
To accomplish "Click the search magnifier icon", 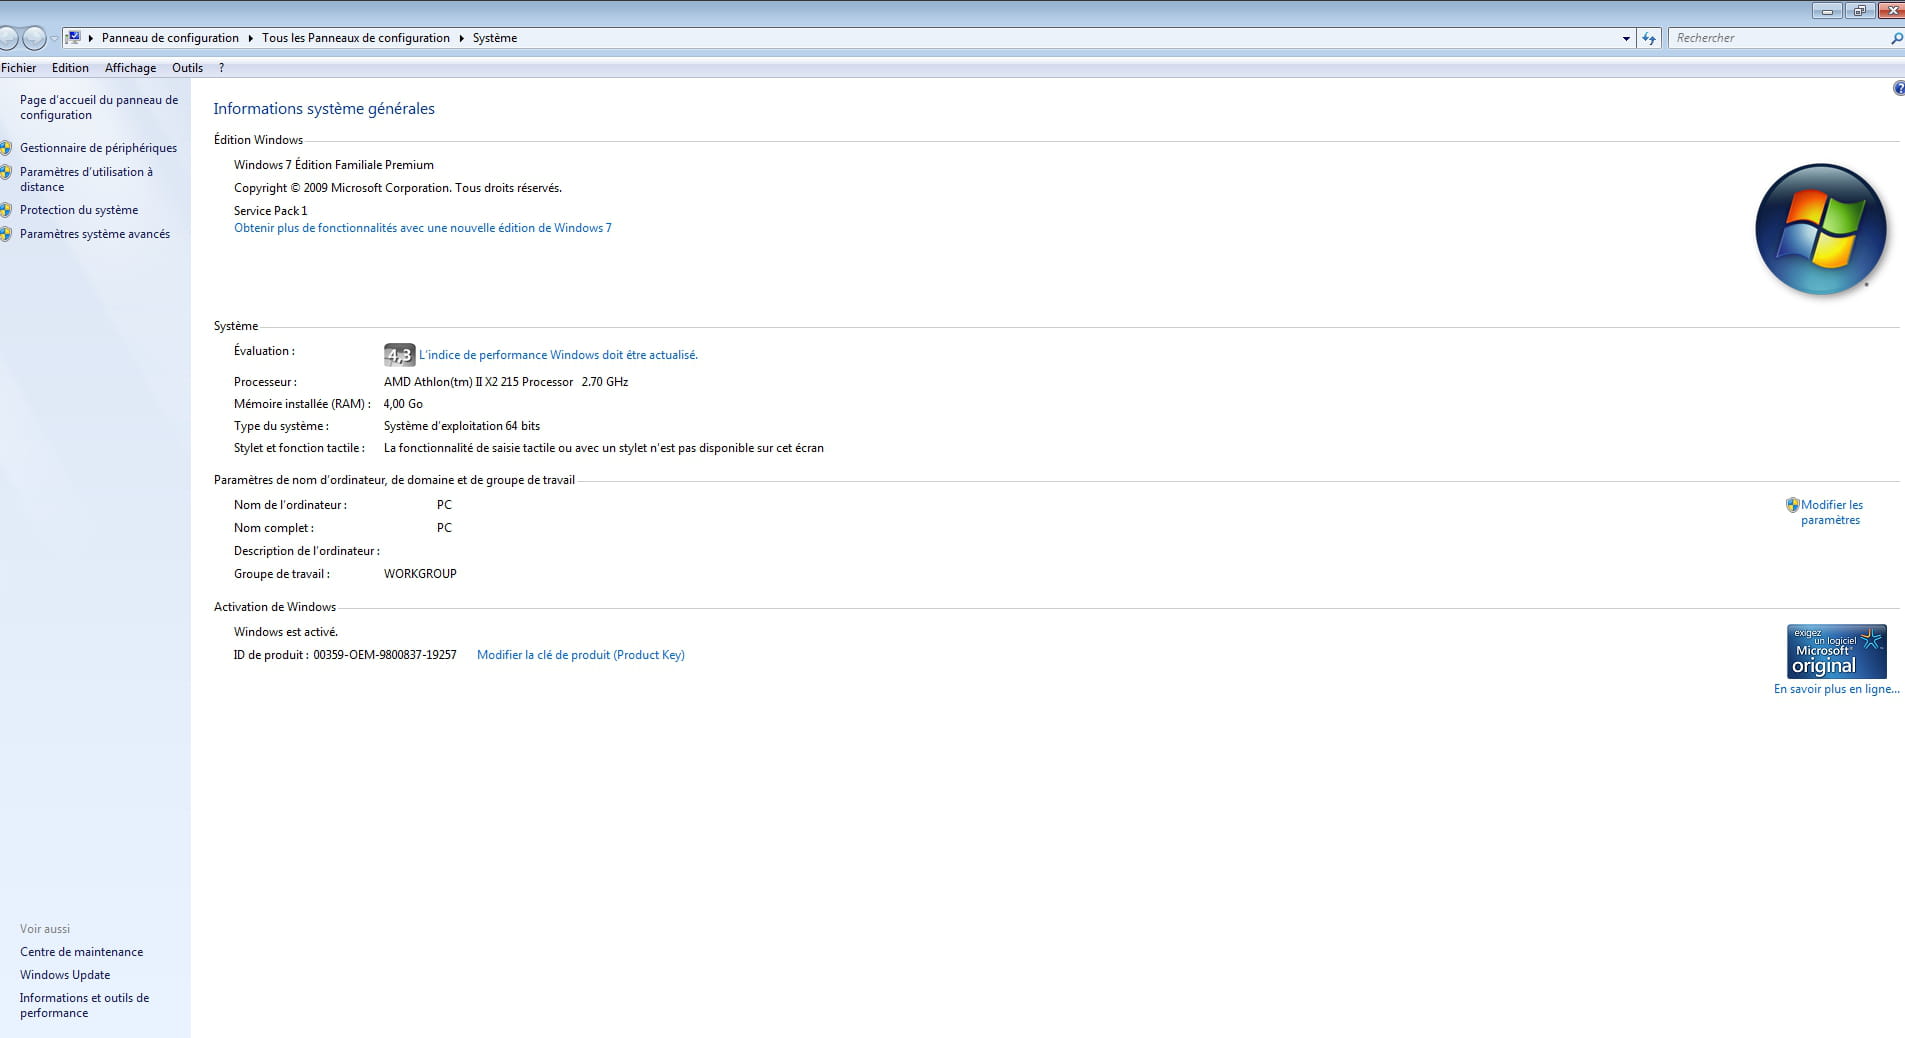I will point(1896,38).
